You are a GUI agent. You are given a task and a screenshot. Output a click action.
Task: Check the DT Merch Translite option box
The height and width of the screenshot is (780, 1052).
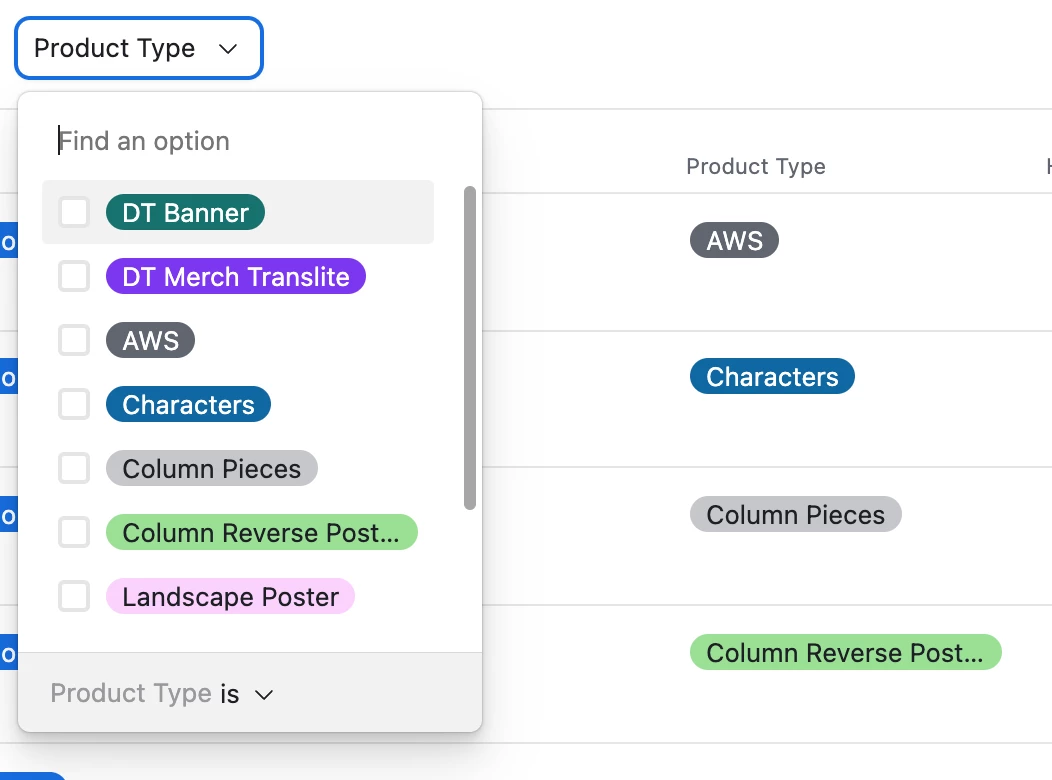pyautogui.click(x=74, y=277)
